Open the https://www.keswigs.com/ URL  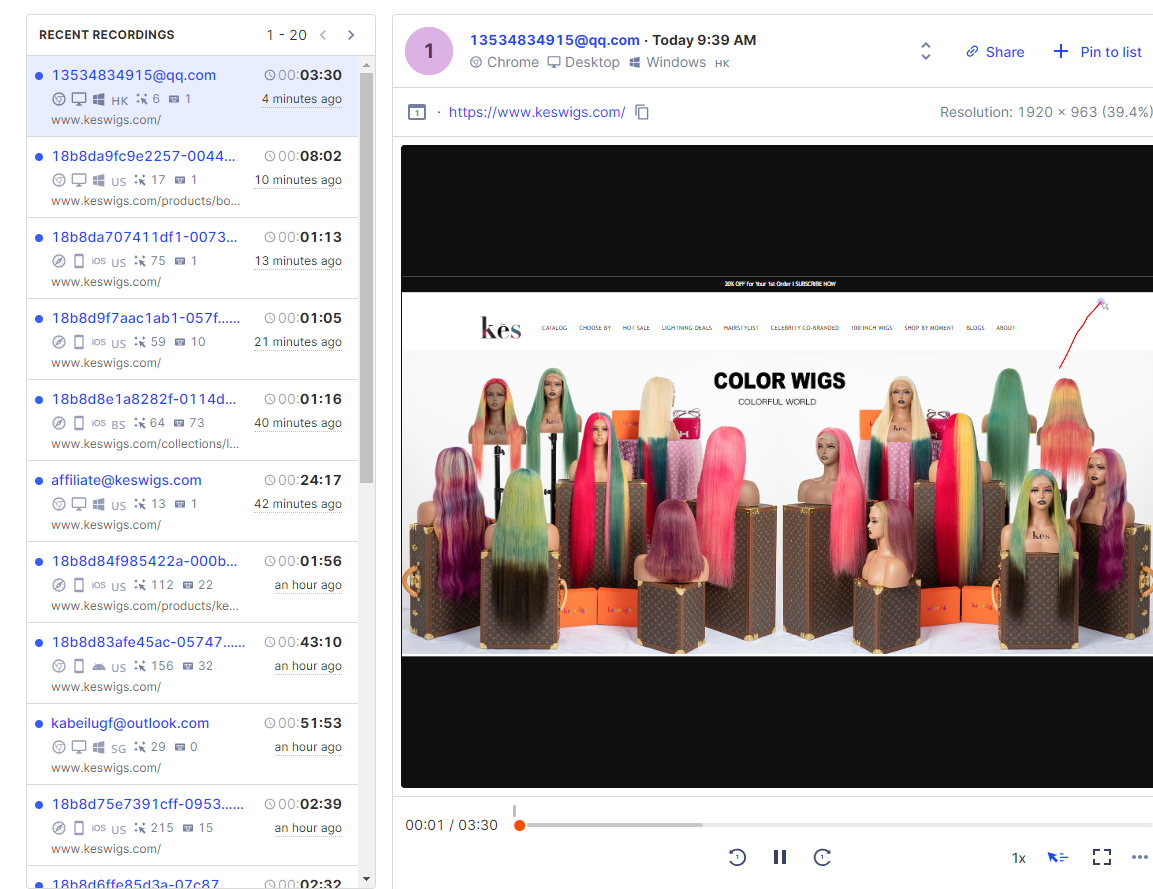pos(537,112)
